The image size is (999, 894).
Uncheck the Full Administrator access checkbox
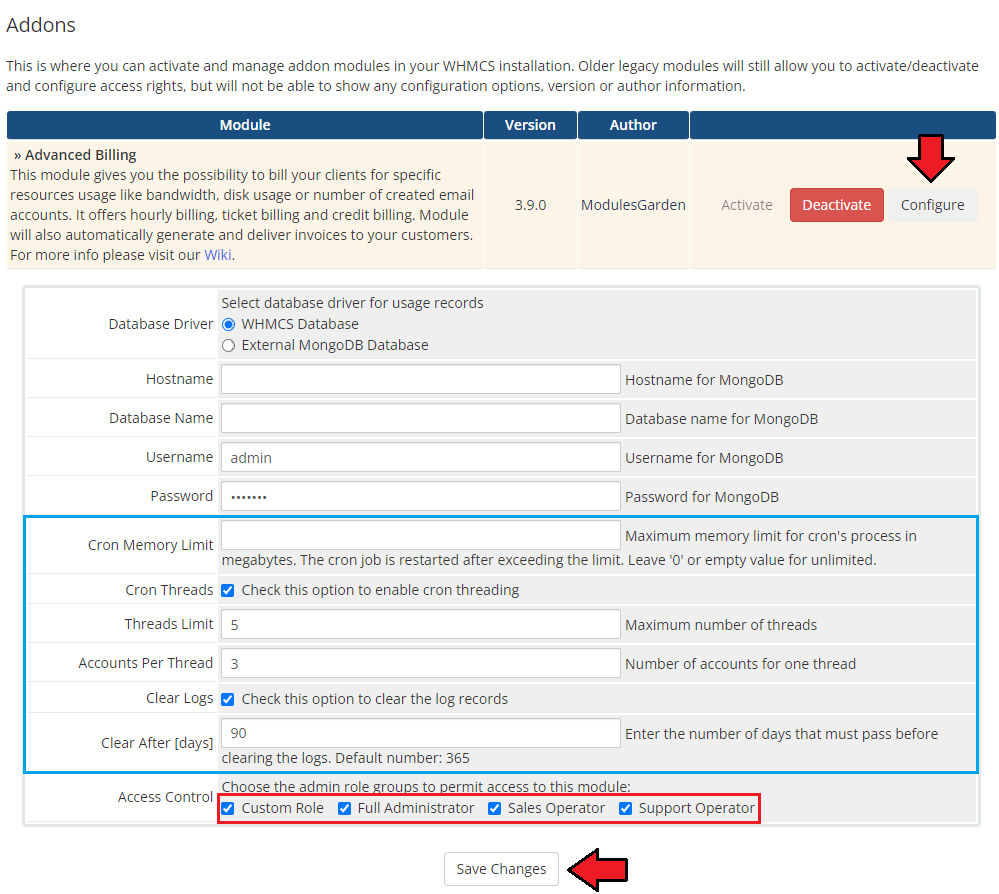(x=344, y=808)
